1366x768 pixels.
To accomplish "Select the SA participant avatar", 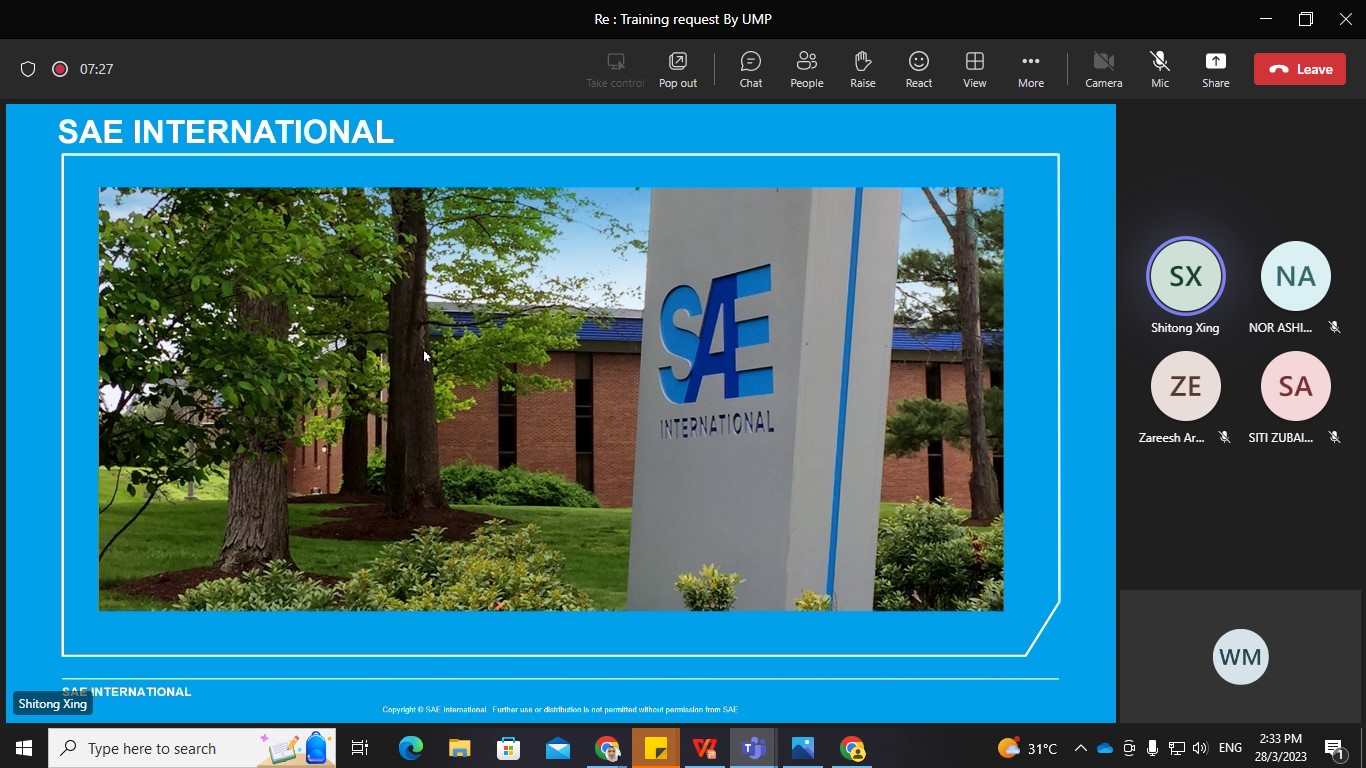I will point(1296,386).
